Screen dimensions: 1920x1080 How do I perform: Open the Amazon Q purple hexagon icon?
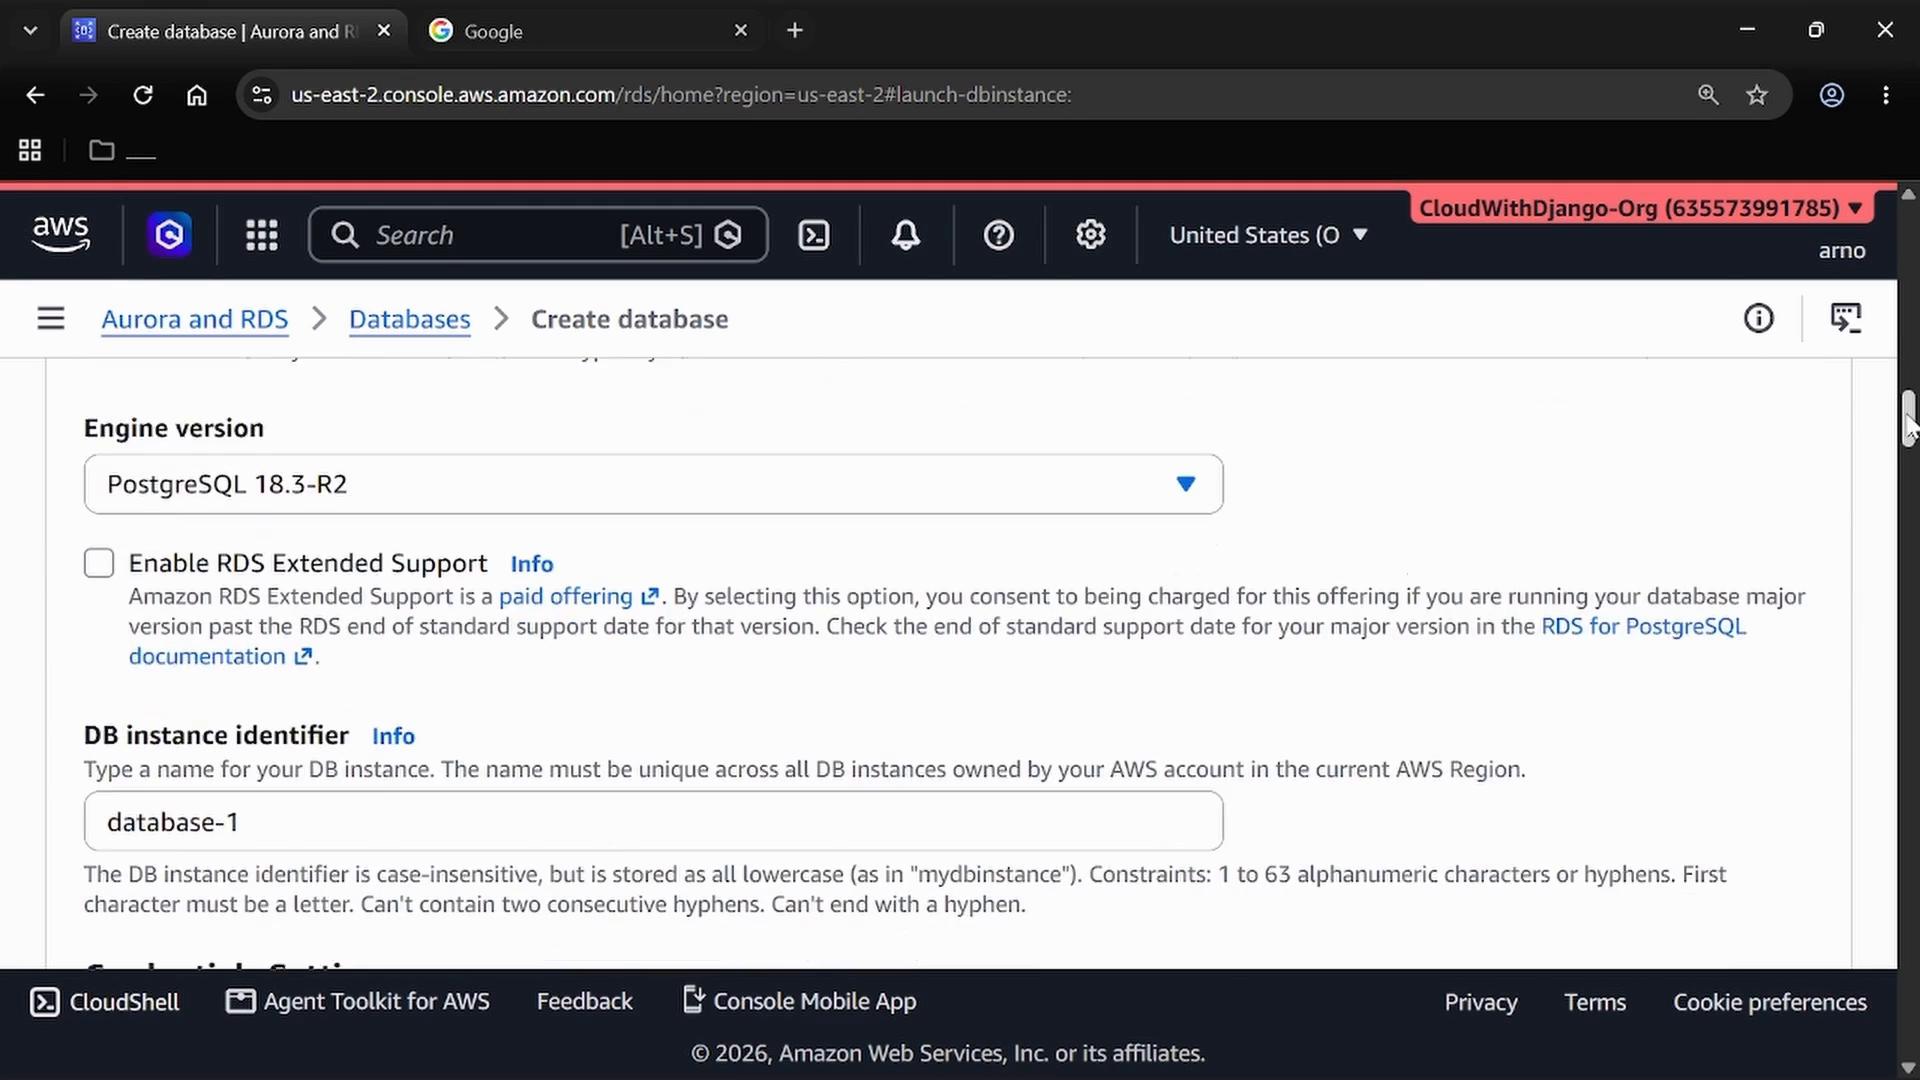(x=169, y=235)
